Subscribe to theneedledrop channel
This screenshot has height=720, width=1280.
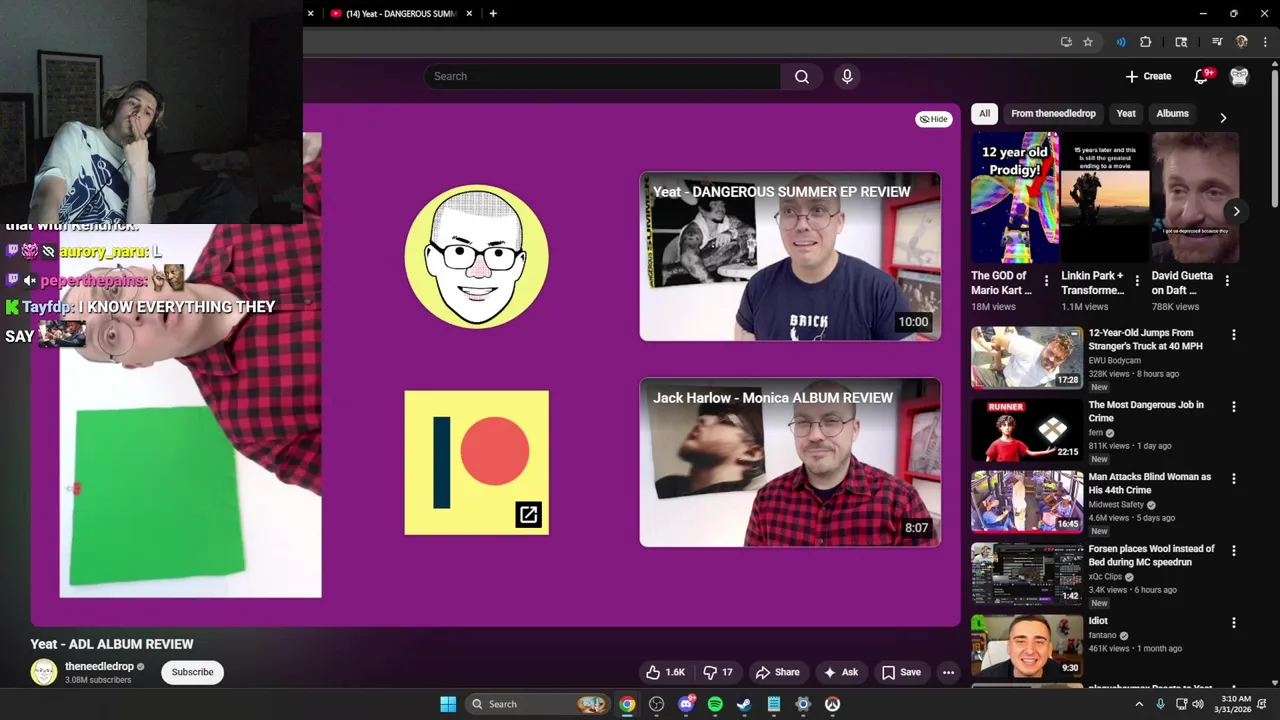pyautogui.click(x=192, y=672)
